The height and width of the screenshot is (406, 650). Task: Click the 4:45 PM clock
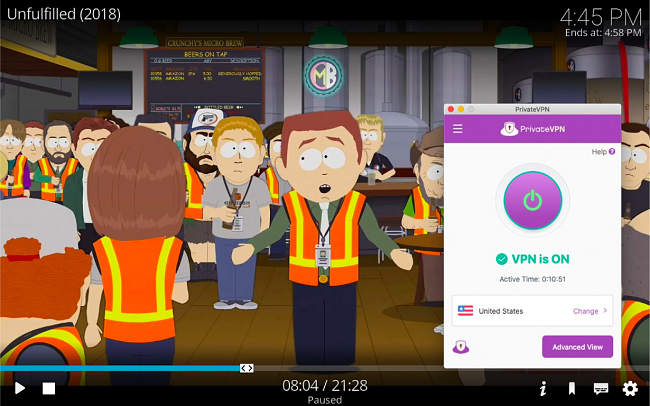(x=601, y=17)
